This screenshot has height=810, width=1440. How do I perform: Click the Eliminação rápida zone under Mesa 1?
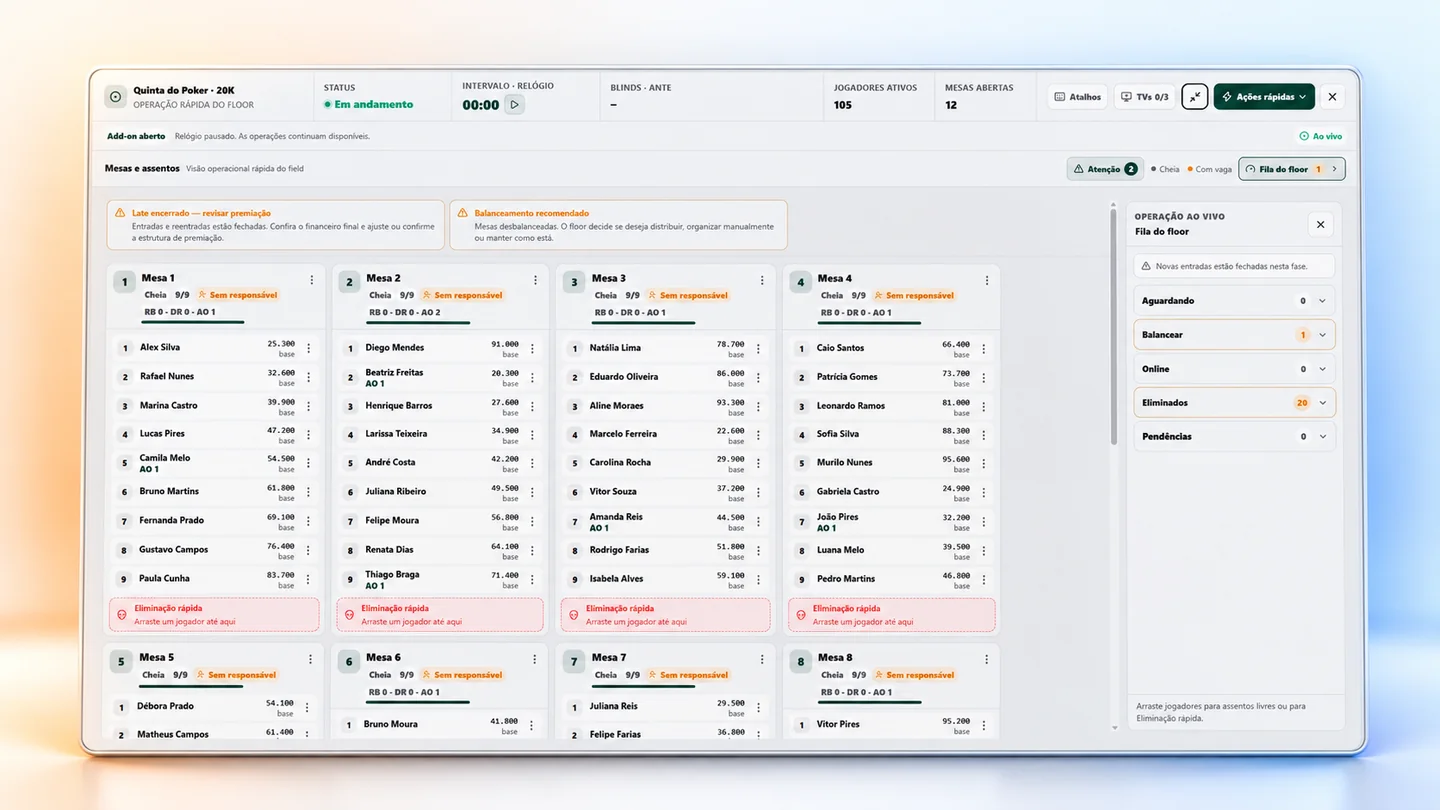tap(214, 615)
